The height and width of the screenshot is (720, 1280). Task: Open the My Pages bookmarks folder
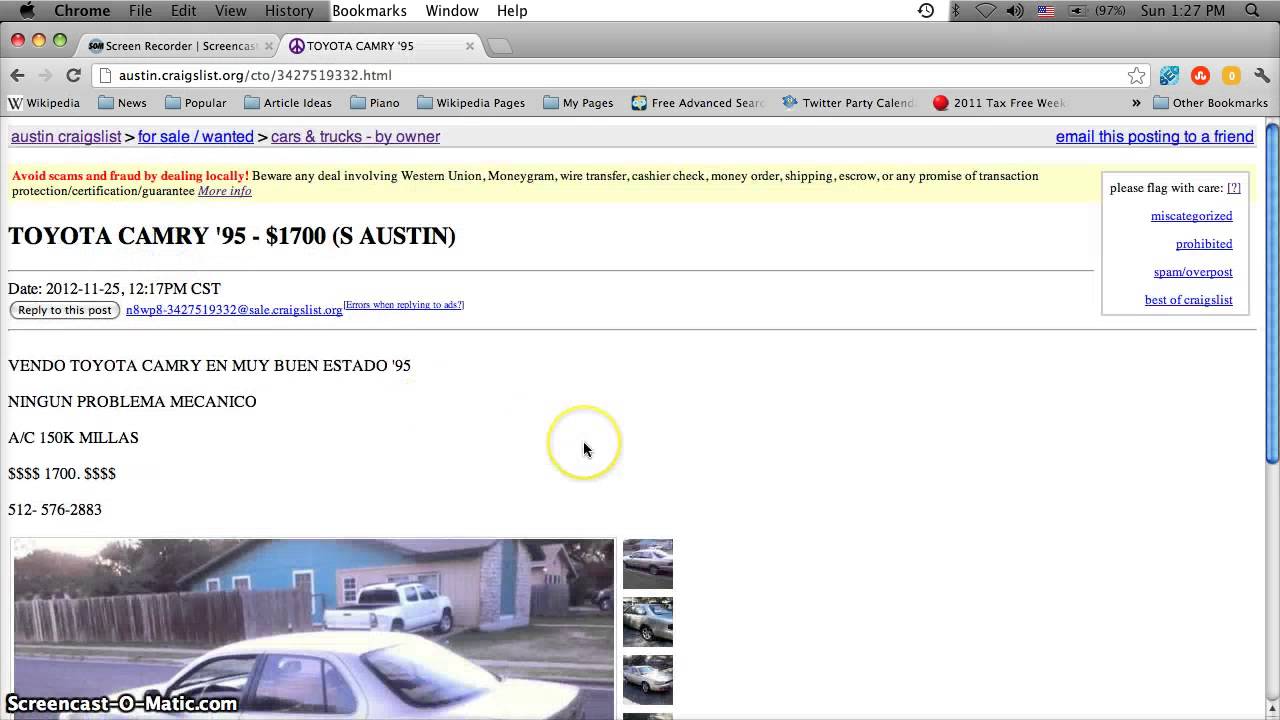578,103
